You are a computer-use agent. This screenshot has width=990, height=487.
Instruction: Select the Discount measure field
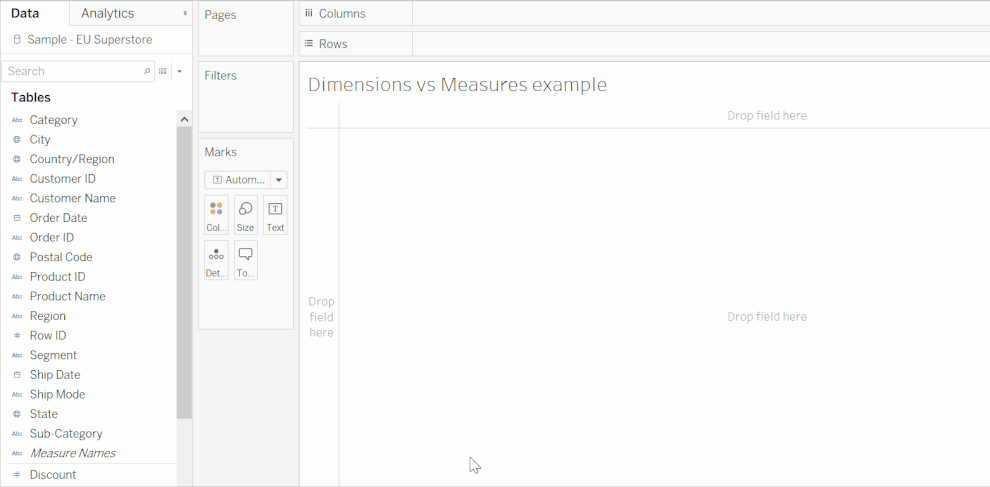[x=53, y=475]
